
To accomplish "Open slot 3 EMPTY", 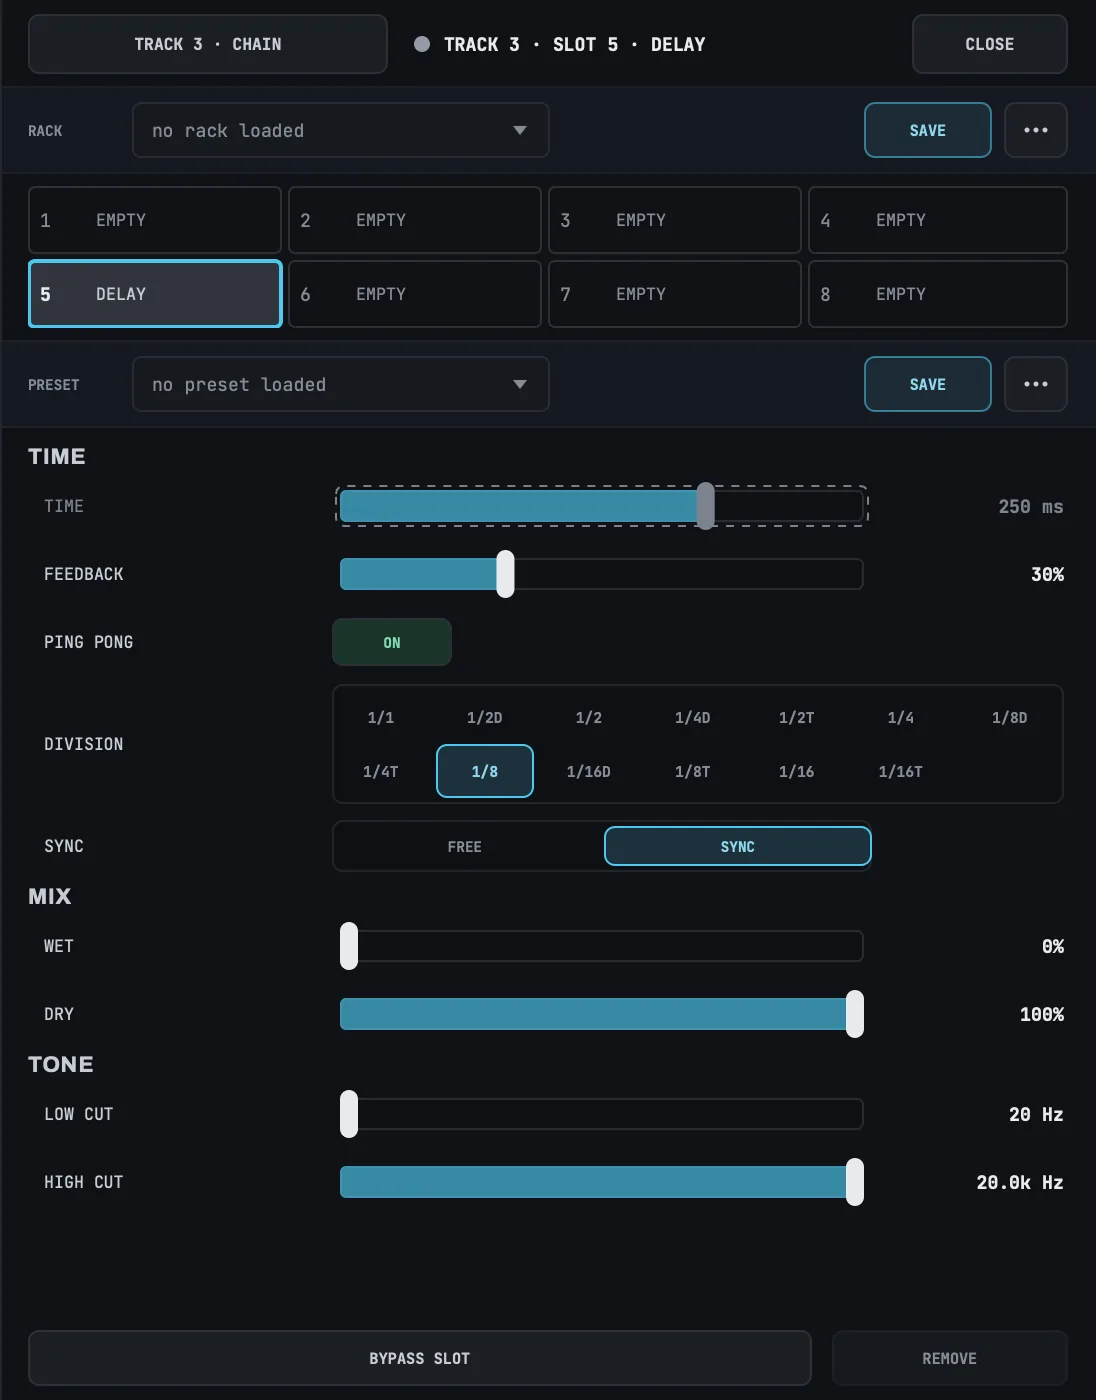I will [675, 220].
